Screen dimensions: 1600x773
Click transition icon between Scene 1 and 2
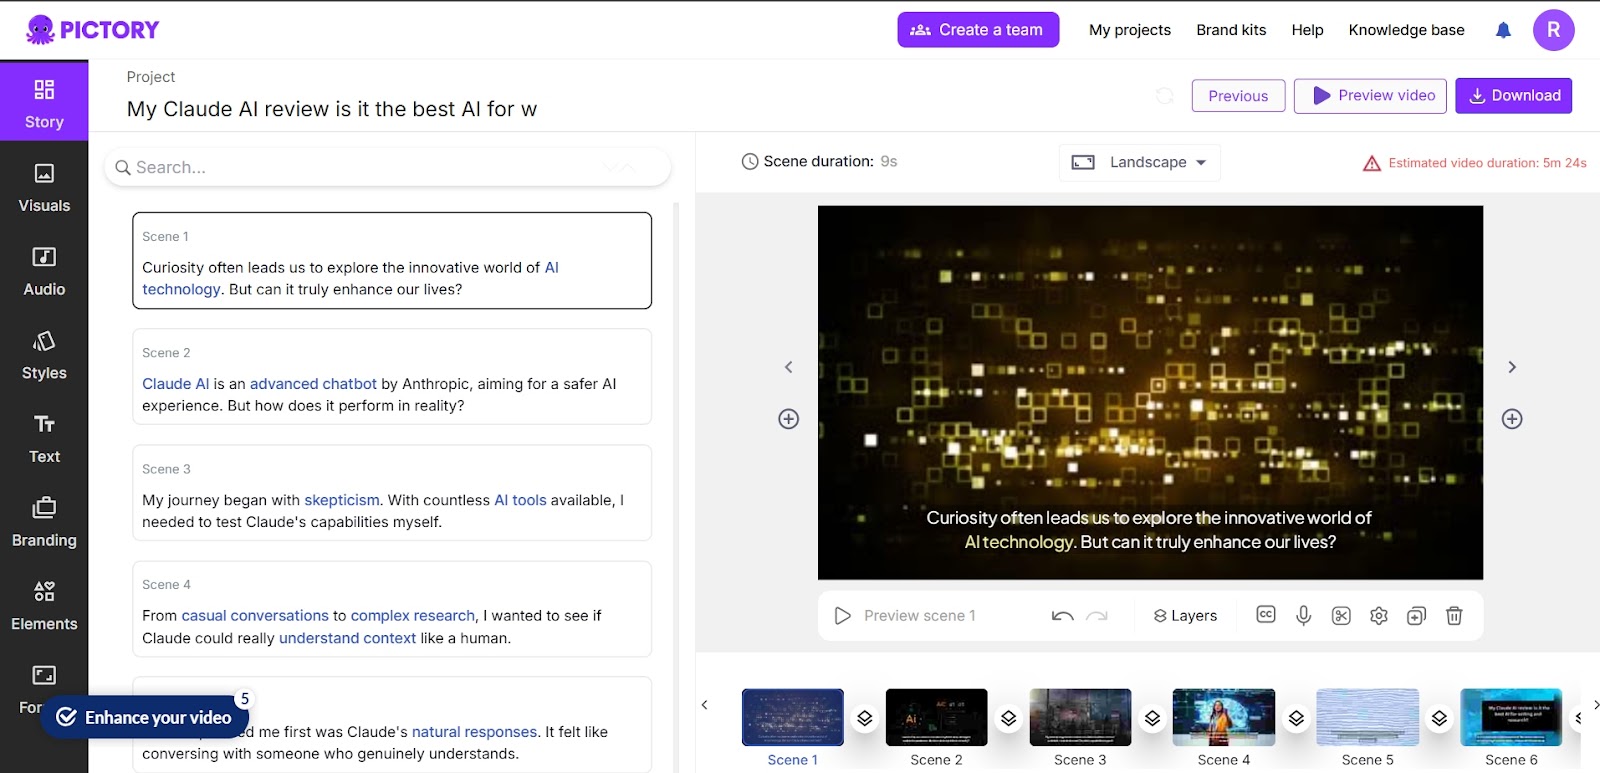click(865, 718)
